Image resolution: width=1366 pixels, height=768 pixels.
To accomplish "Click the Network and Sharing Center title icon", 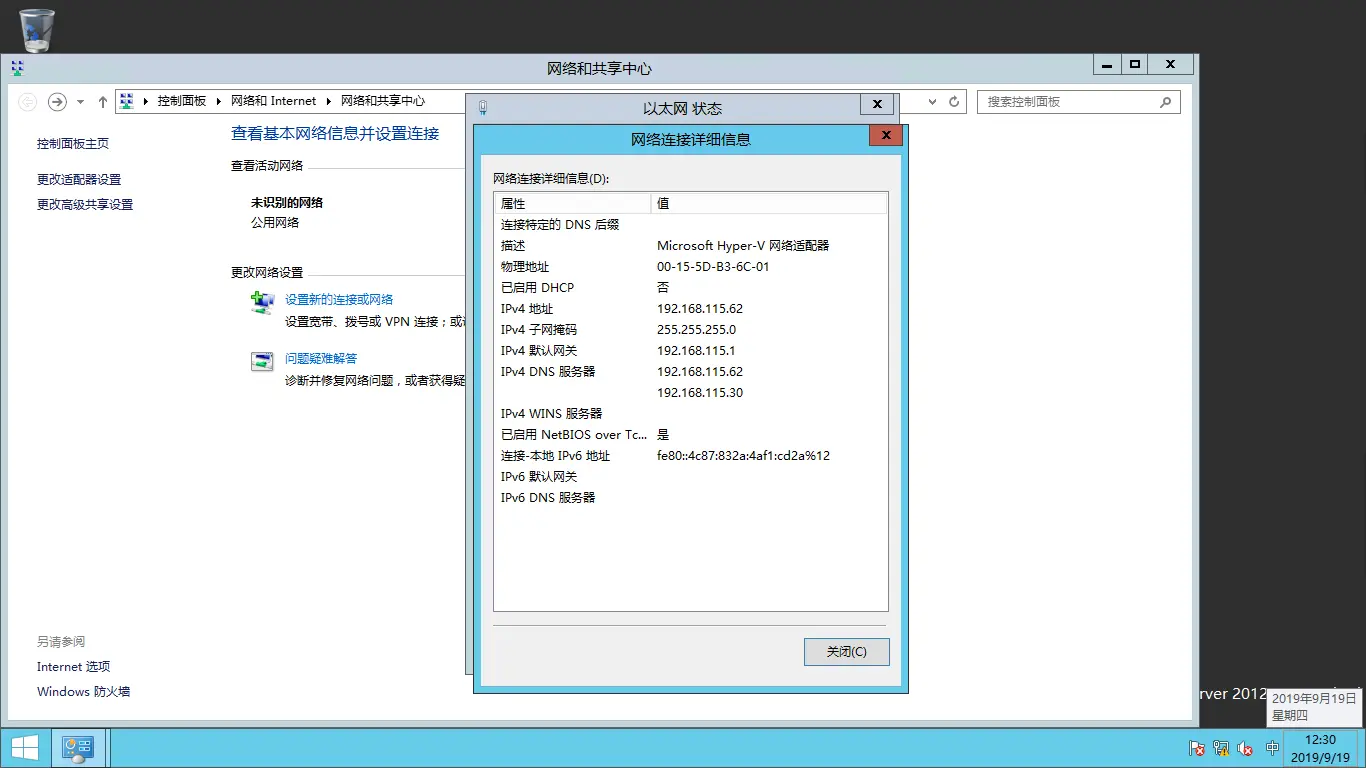I will (17, 68).
